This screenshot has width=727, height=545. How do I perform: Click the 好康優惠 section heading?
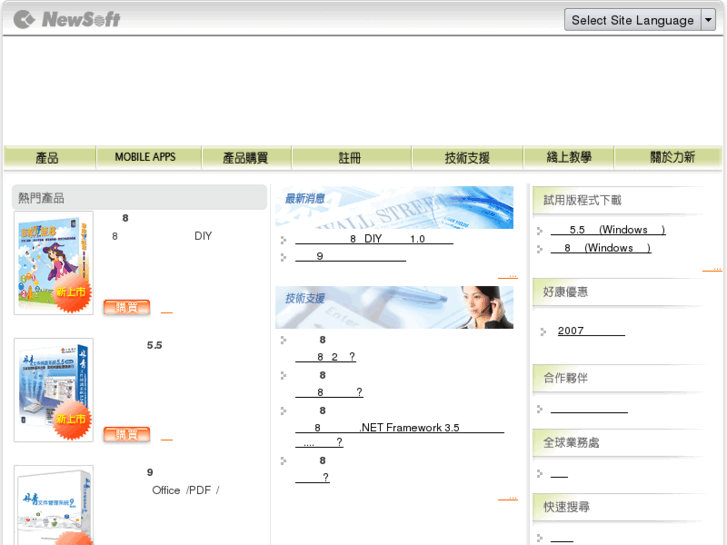pyautogui.click(x=565, y=292)
